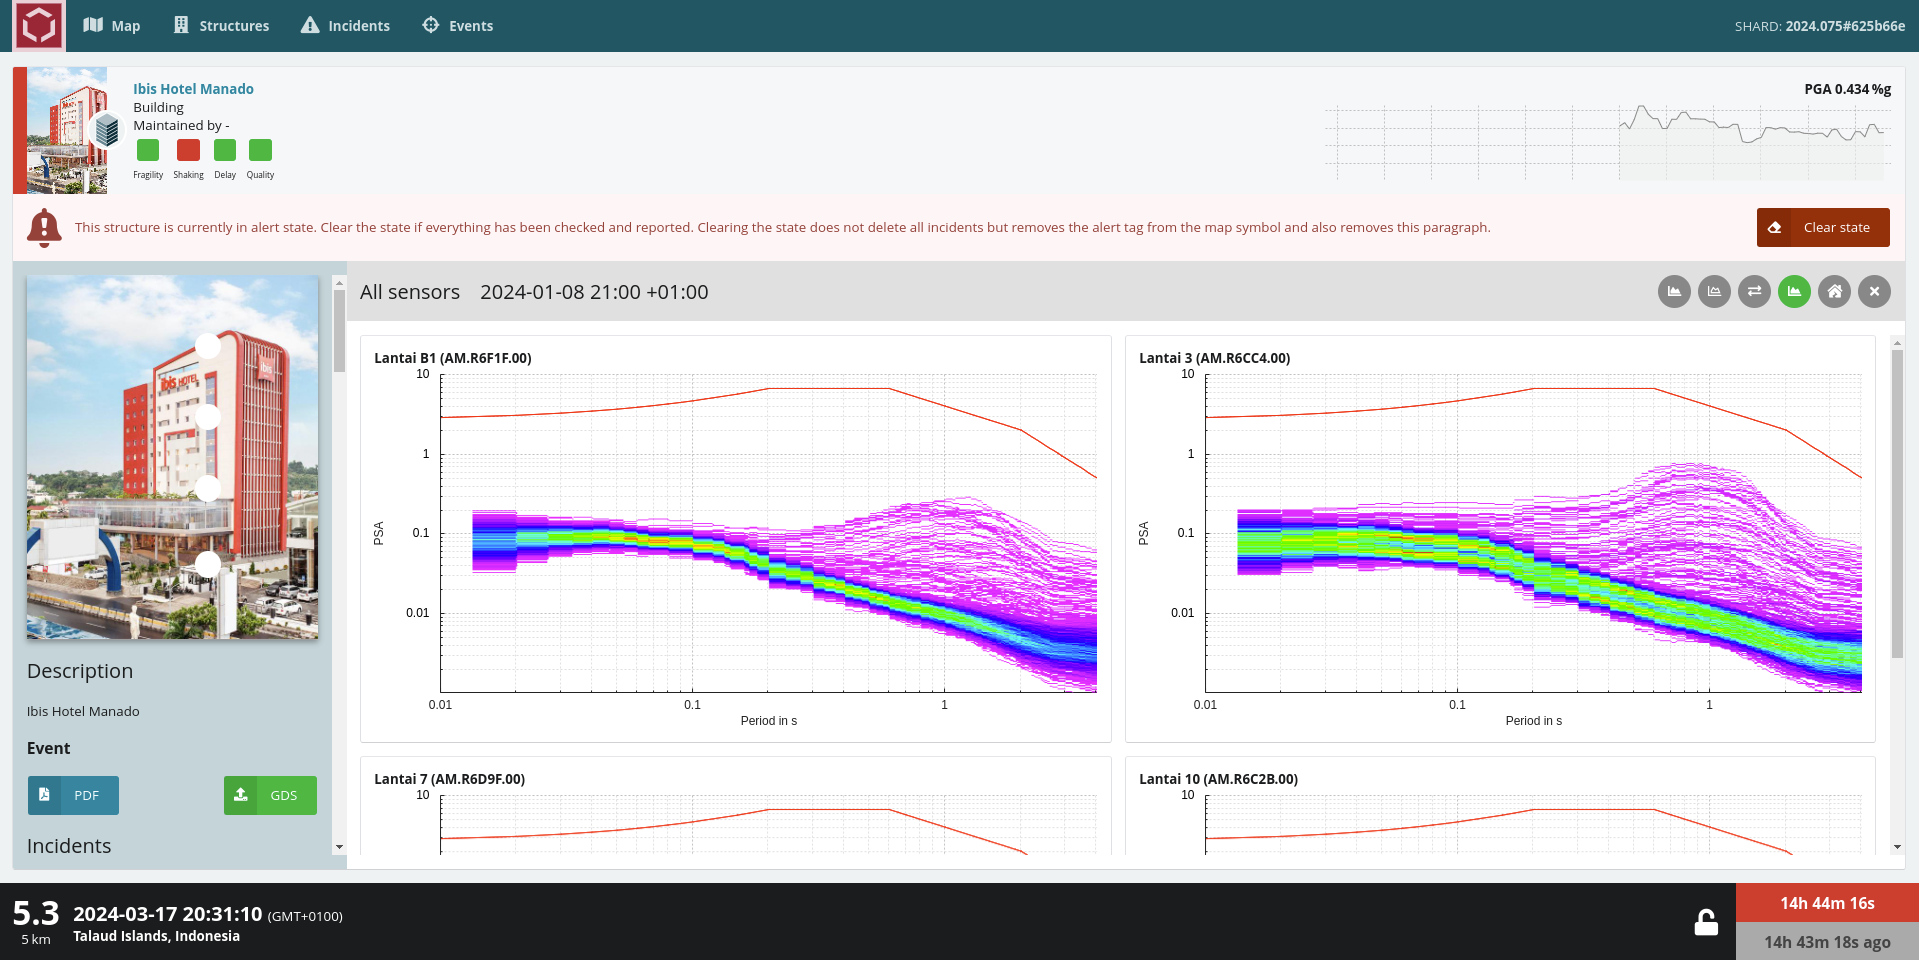Open the Map menu item
This screenshot has height=960, width=1919.
[112, 26]
